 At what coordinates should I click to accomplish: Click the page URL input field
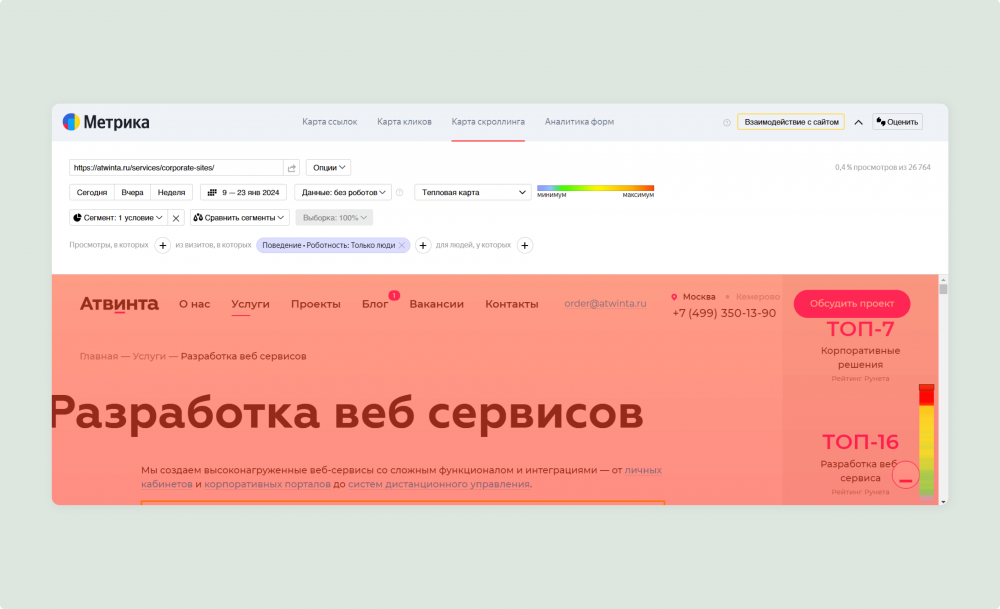[176, 168]
